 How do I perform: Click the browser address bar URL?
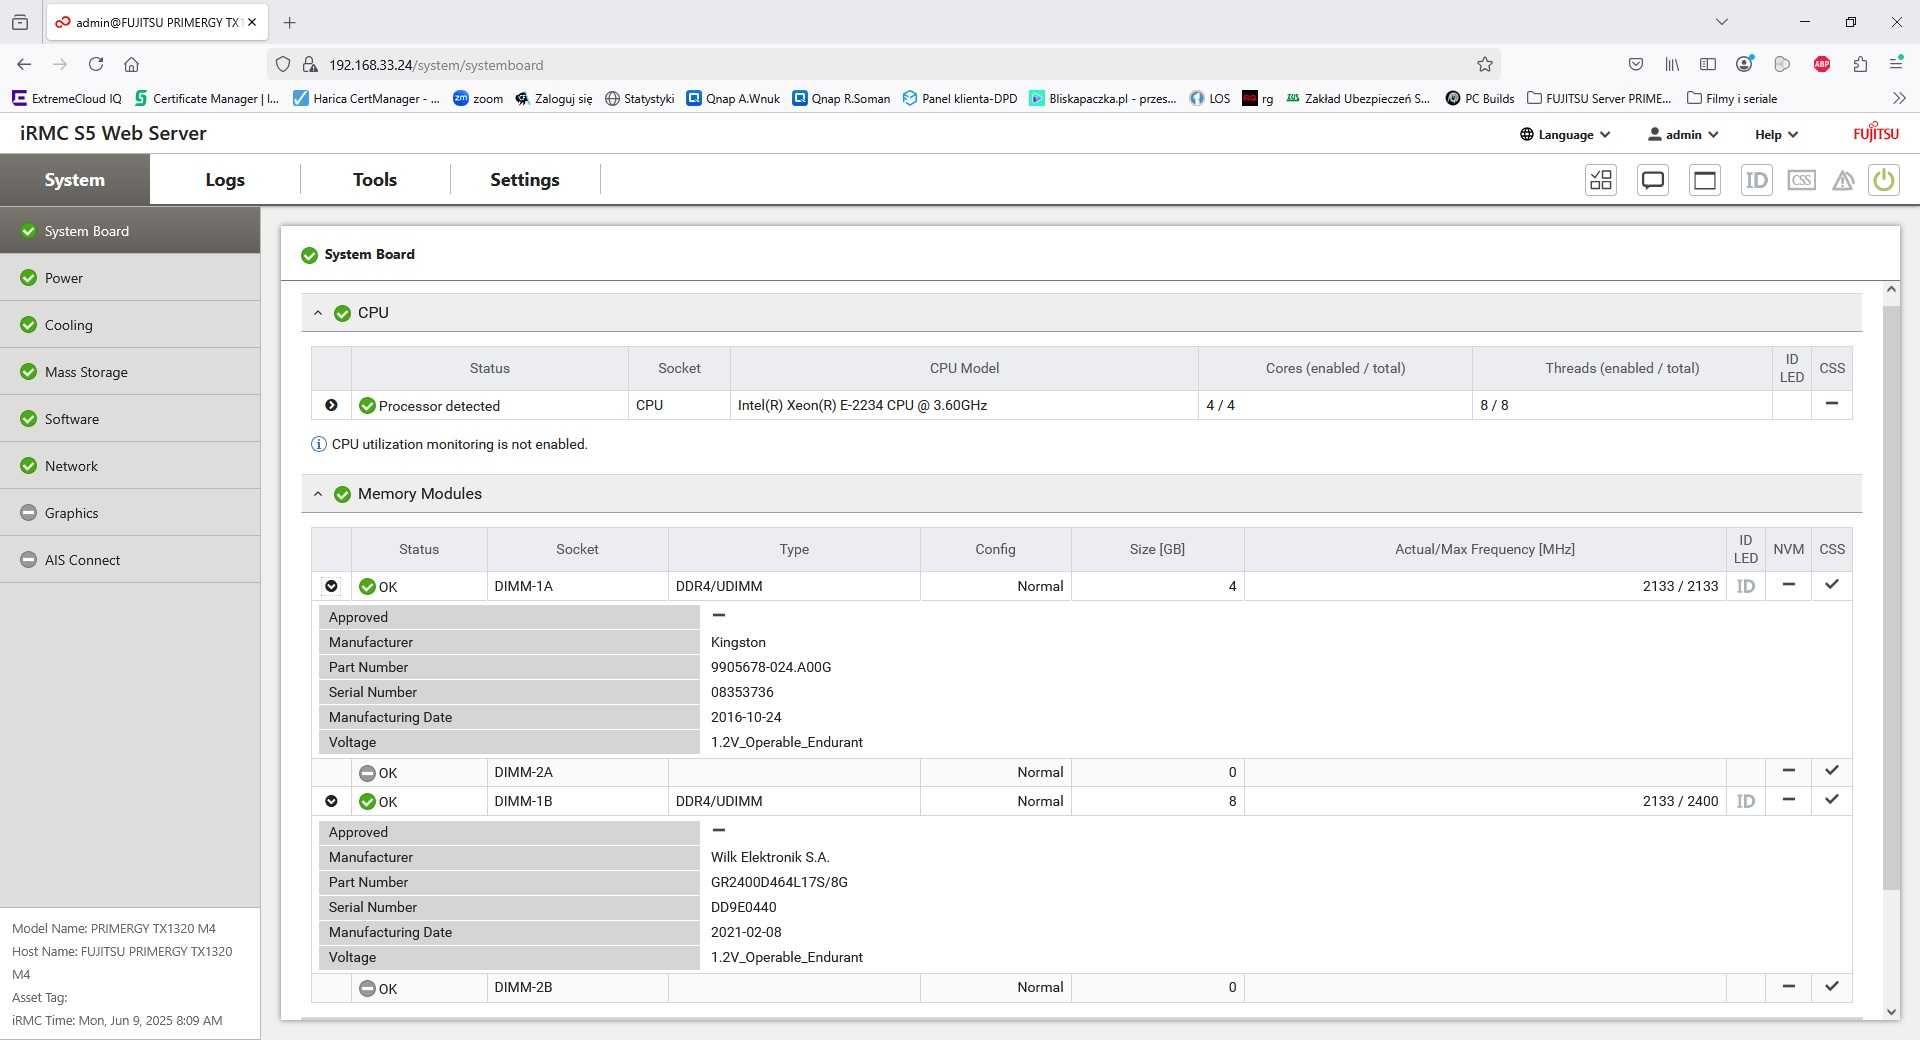436,65
